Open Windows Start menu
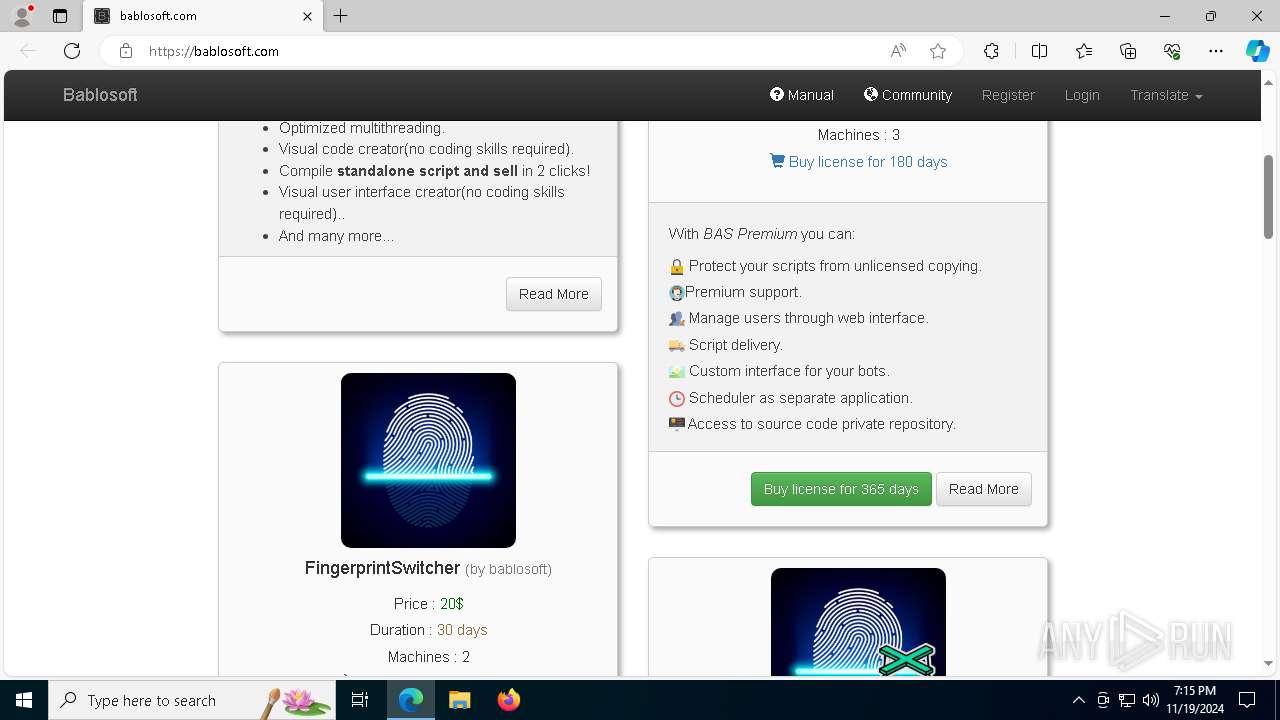Image resolution: width=1280 pixels, height=720 pixels. tap(24, 700)
